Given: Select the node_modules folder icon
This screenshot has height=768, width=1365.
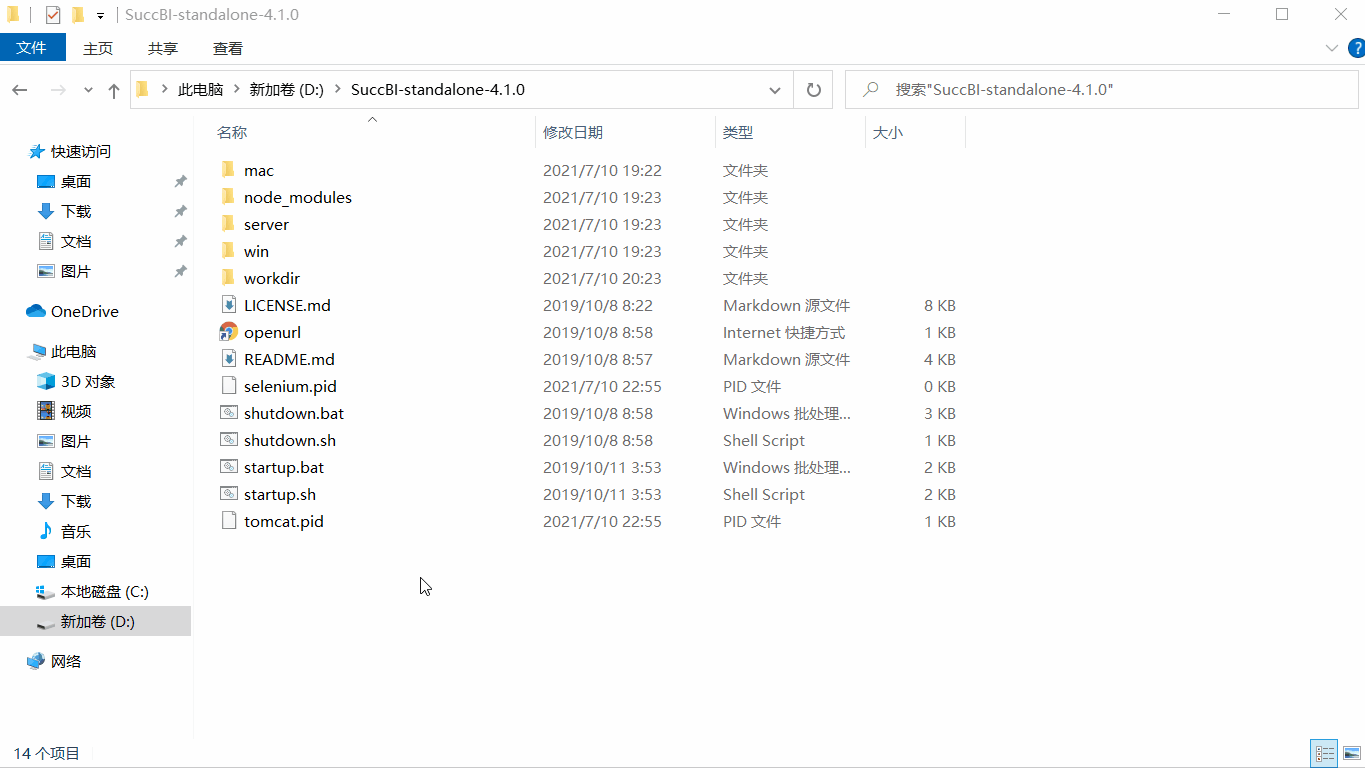Looking at the screenshot, I should tap(228, 197).
